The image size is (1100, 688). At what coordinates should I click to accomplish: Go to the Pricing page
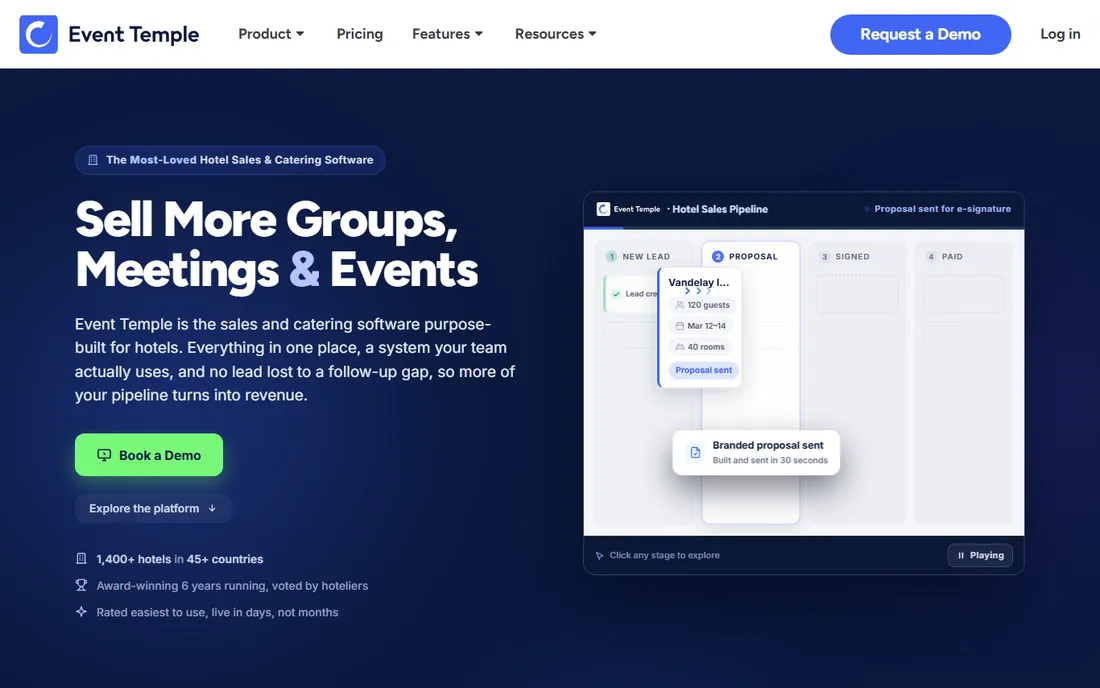360,34
